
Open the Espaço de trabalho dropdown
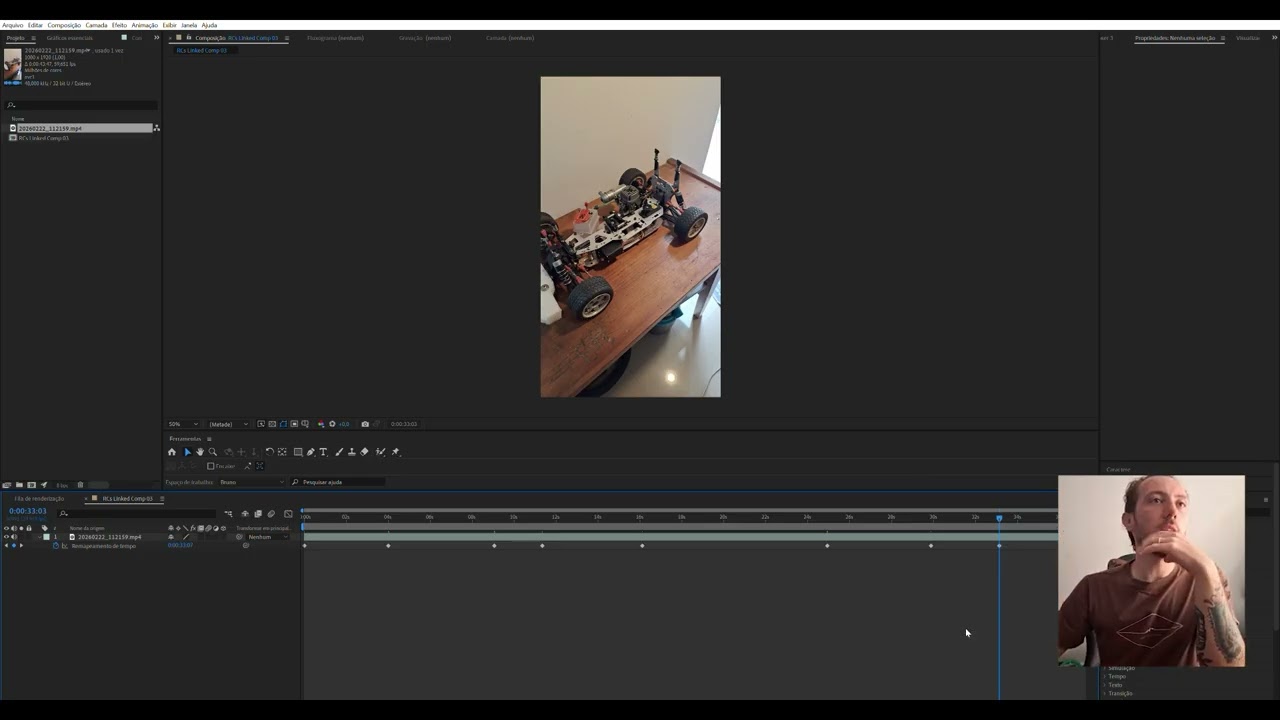point(252,482)
